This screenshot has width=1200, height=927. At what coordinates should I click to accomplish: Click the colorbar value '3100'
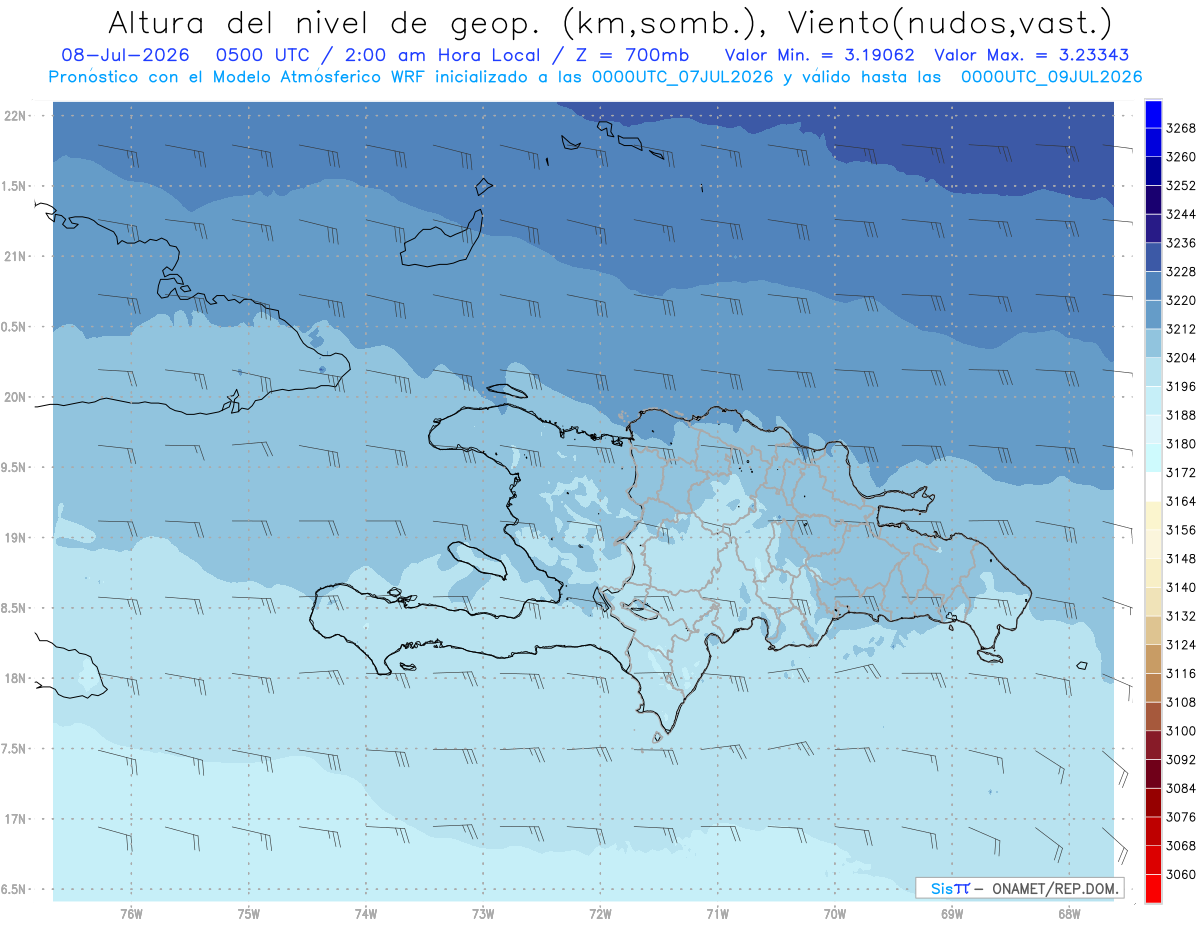(x=1180, y=731)
